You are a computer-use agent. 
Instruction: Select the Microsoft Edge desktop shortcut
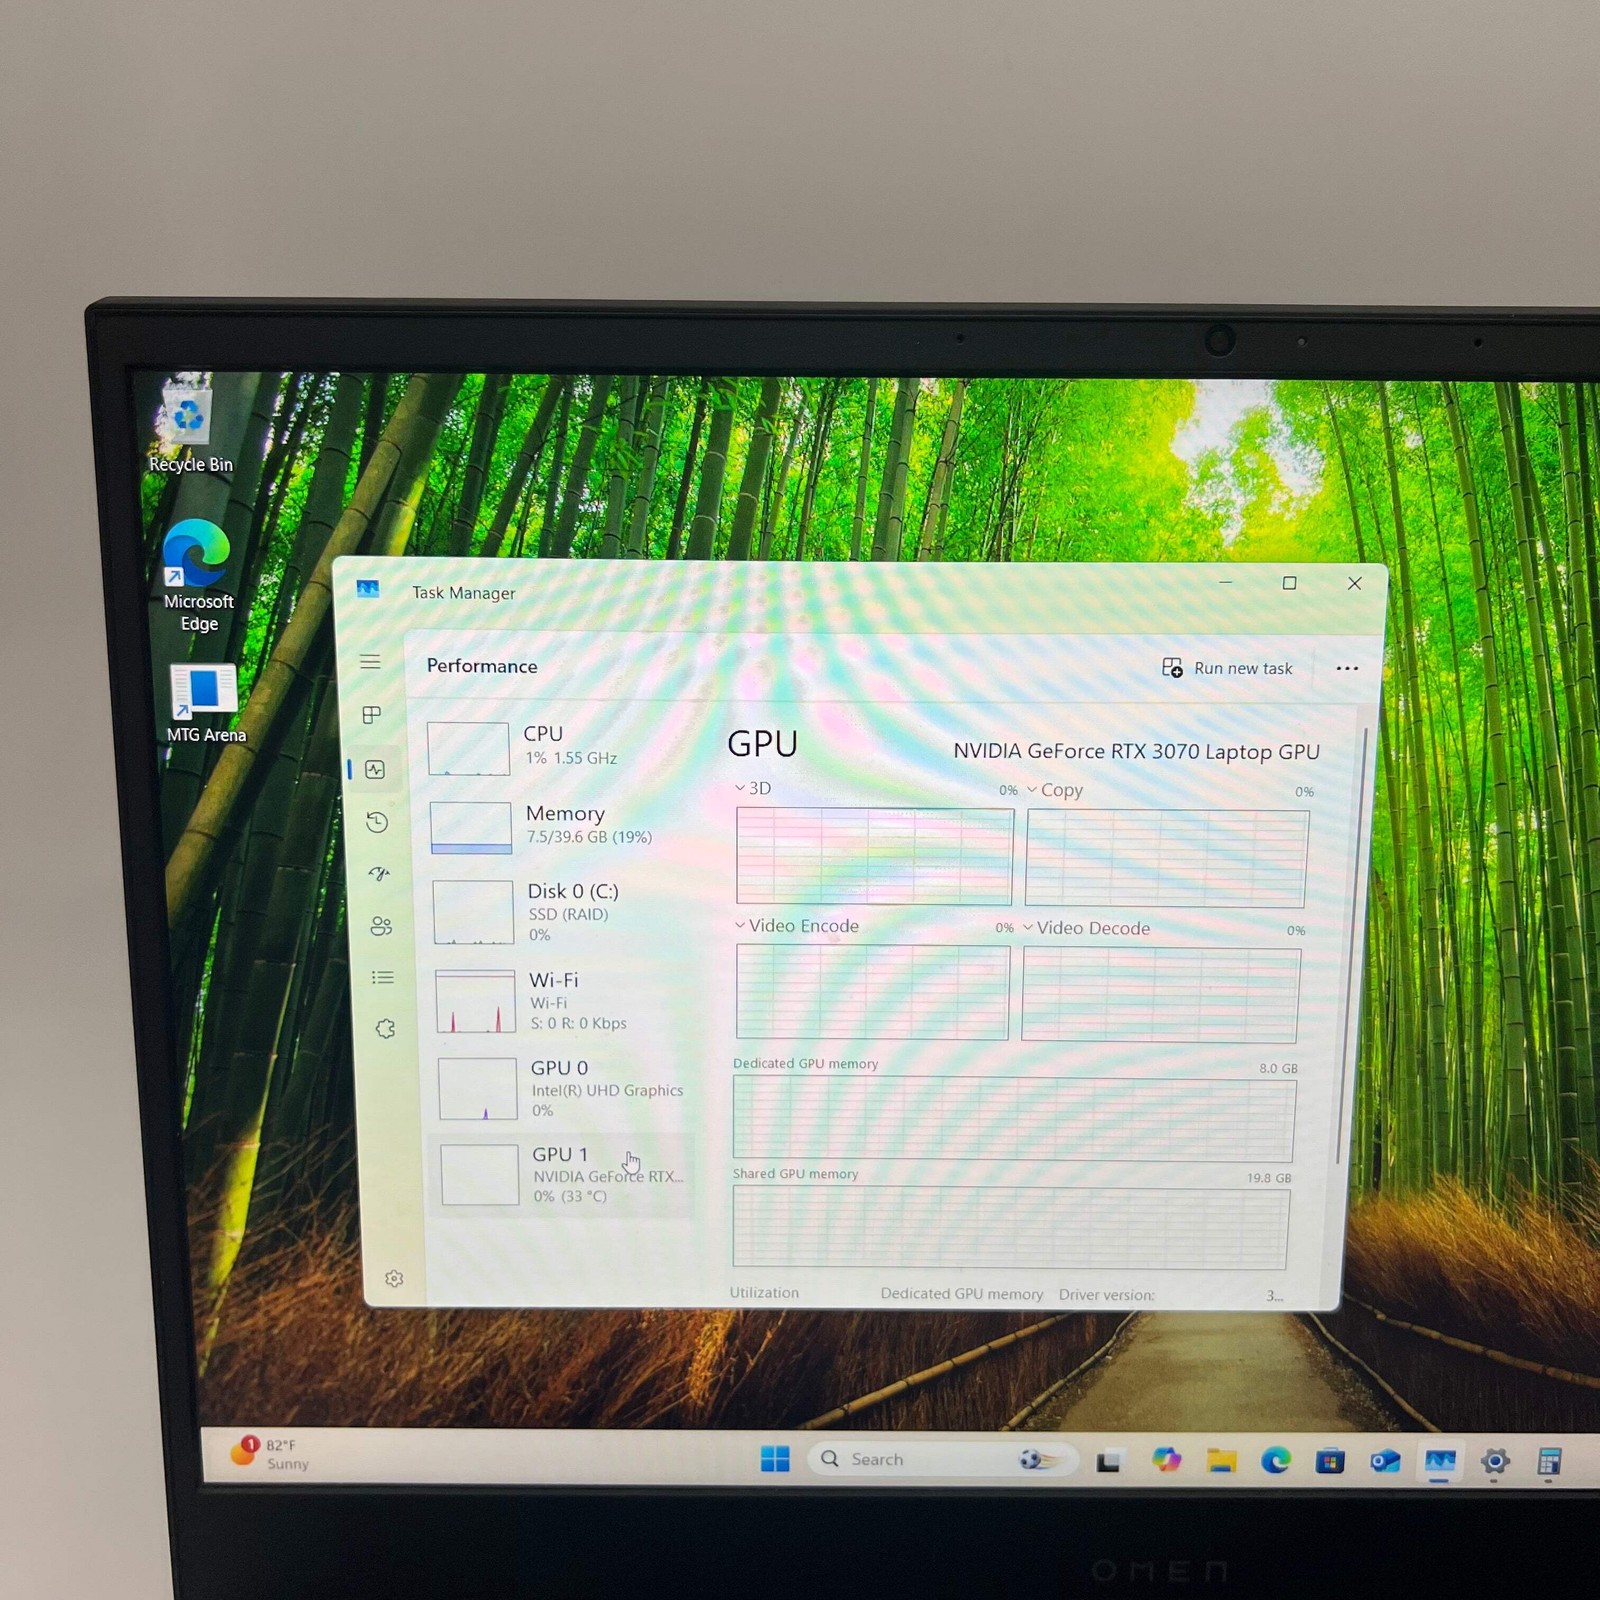198,575
